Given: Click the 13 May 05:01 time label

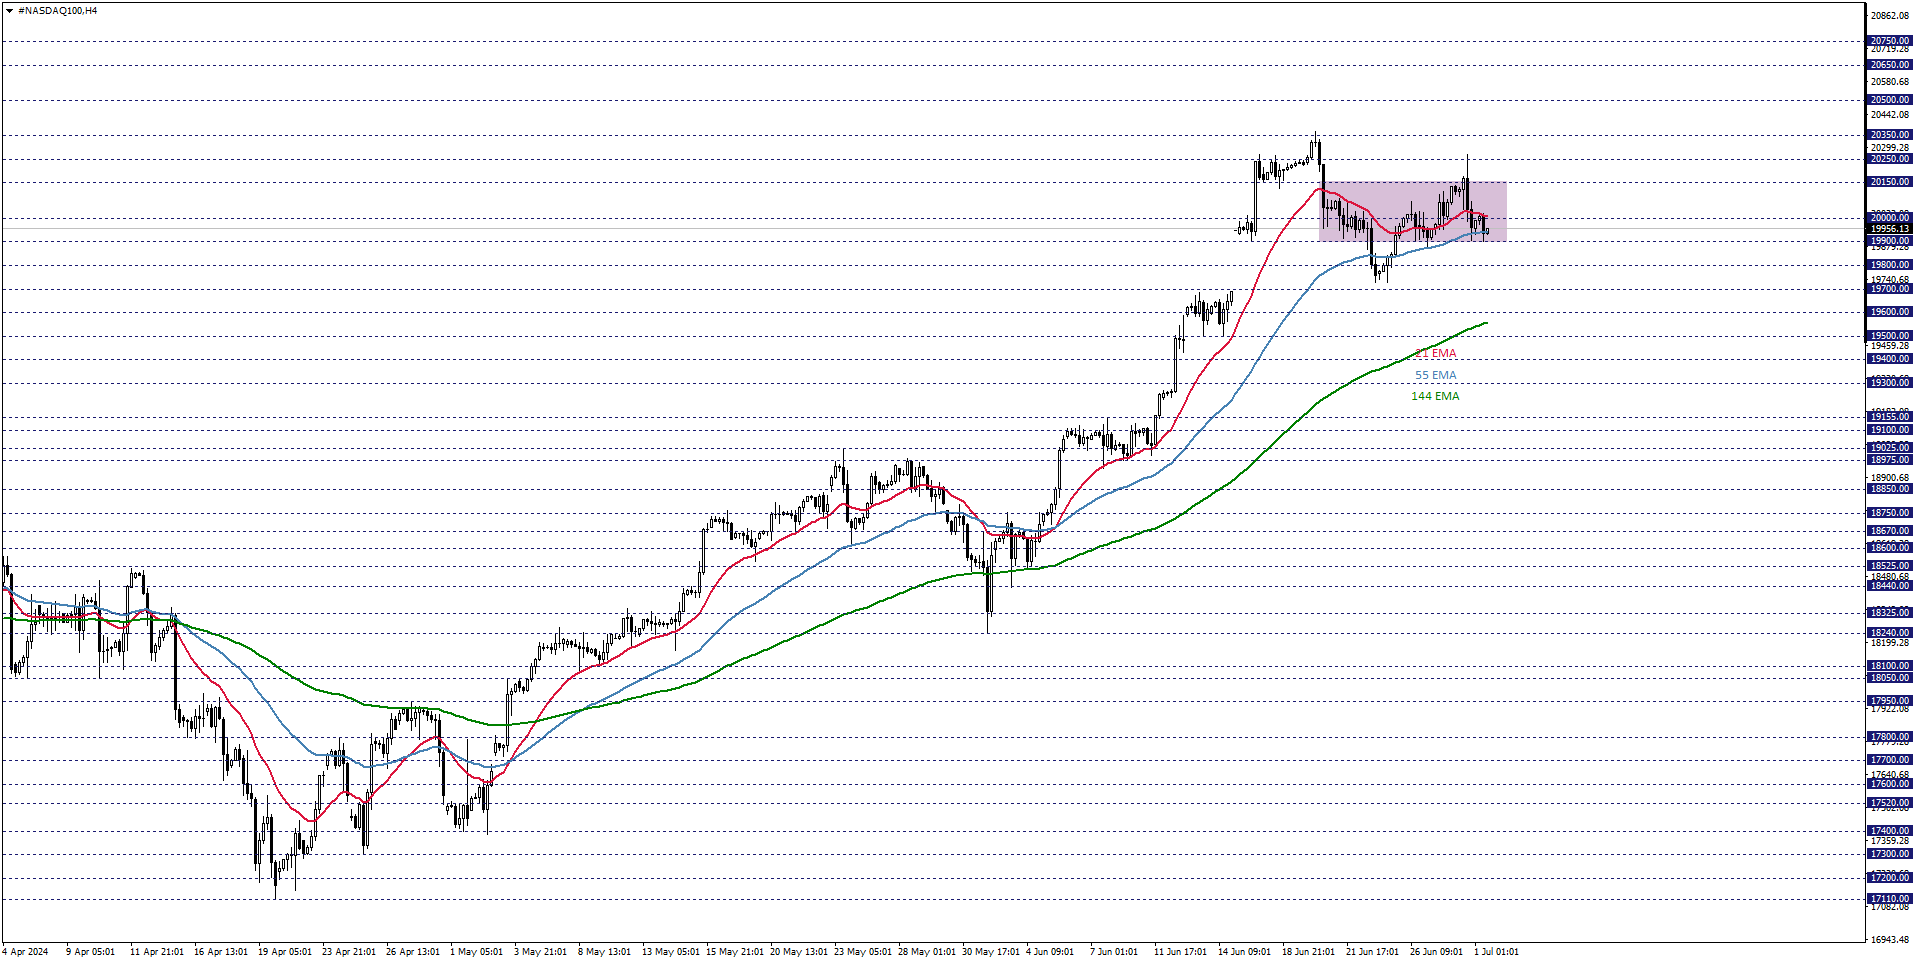Looking at the screenshot, I should [671, 952].
